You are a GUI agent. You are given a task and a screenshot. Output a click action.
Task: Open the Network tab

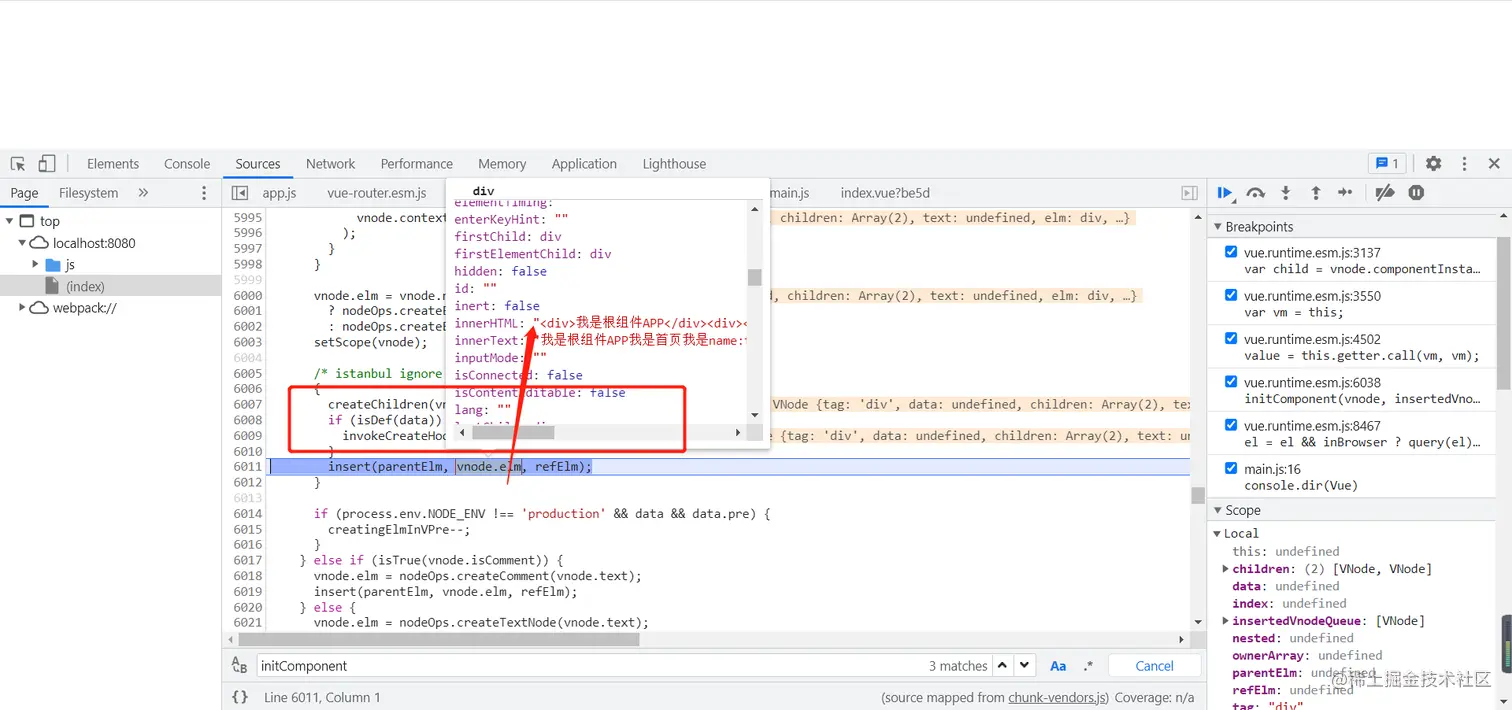pyautogui.click(x=331, y=164)
